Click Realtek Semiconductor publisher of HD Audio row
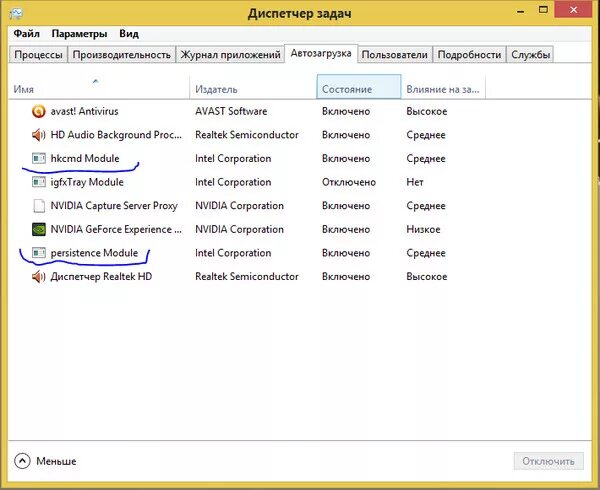The image size is (600, 490). coord(247,135)
